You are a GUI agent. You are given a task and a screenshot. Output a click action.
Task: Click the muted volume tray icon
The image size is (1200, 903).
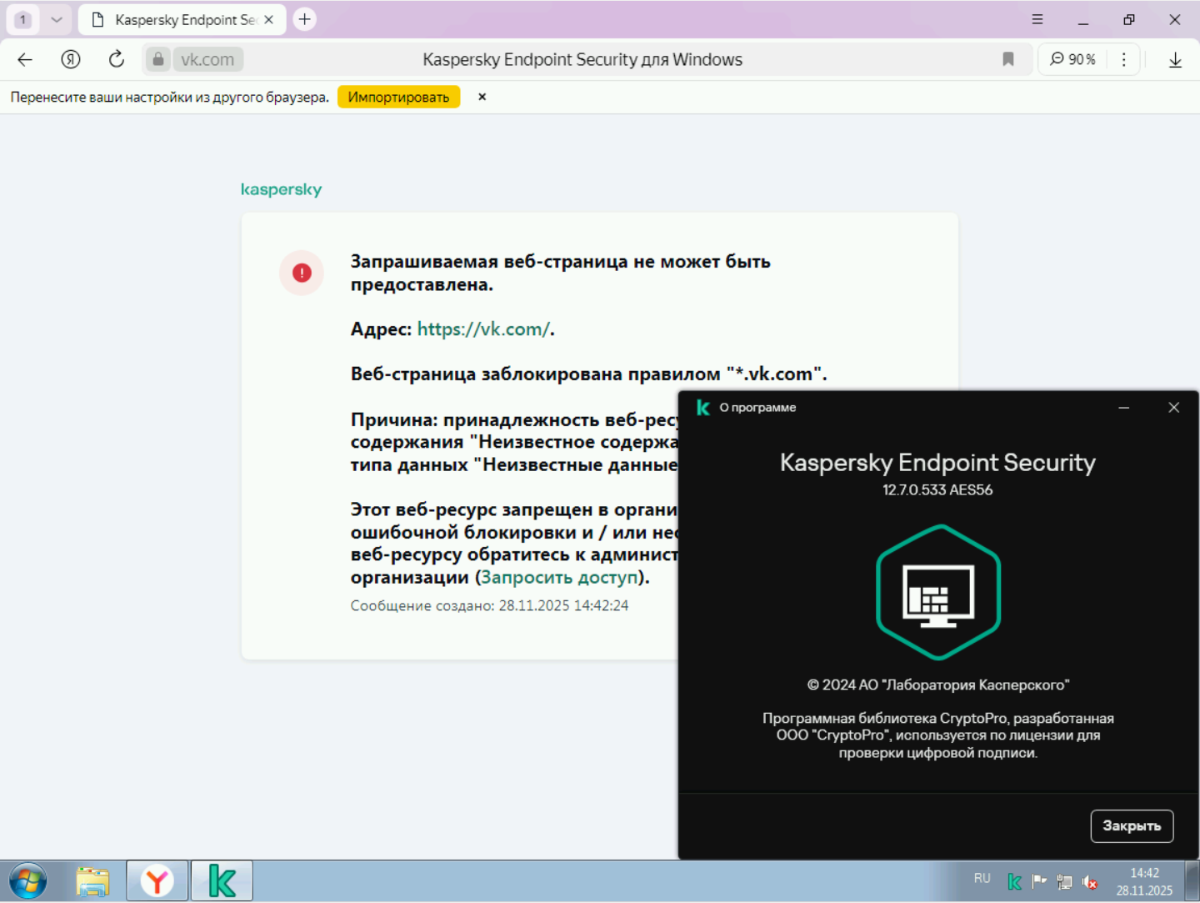click(x=1090, y=882)
